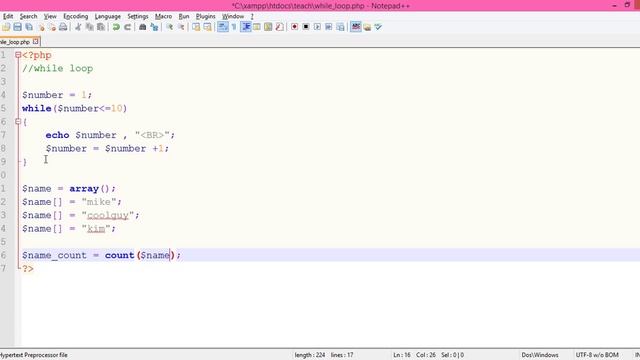
Task: Click the Close document toolbar icon
Action: [41, 27]
